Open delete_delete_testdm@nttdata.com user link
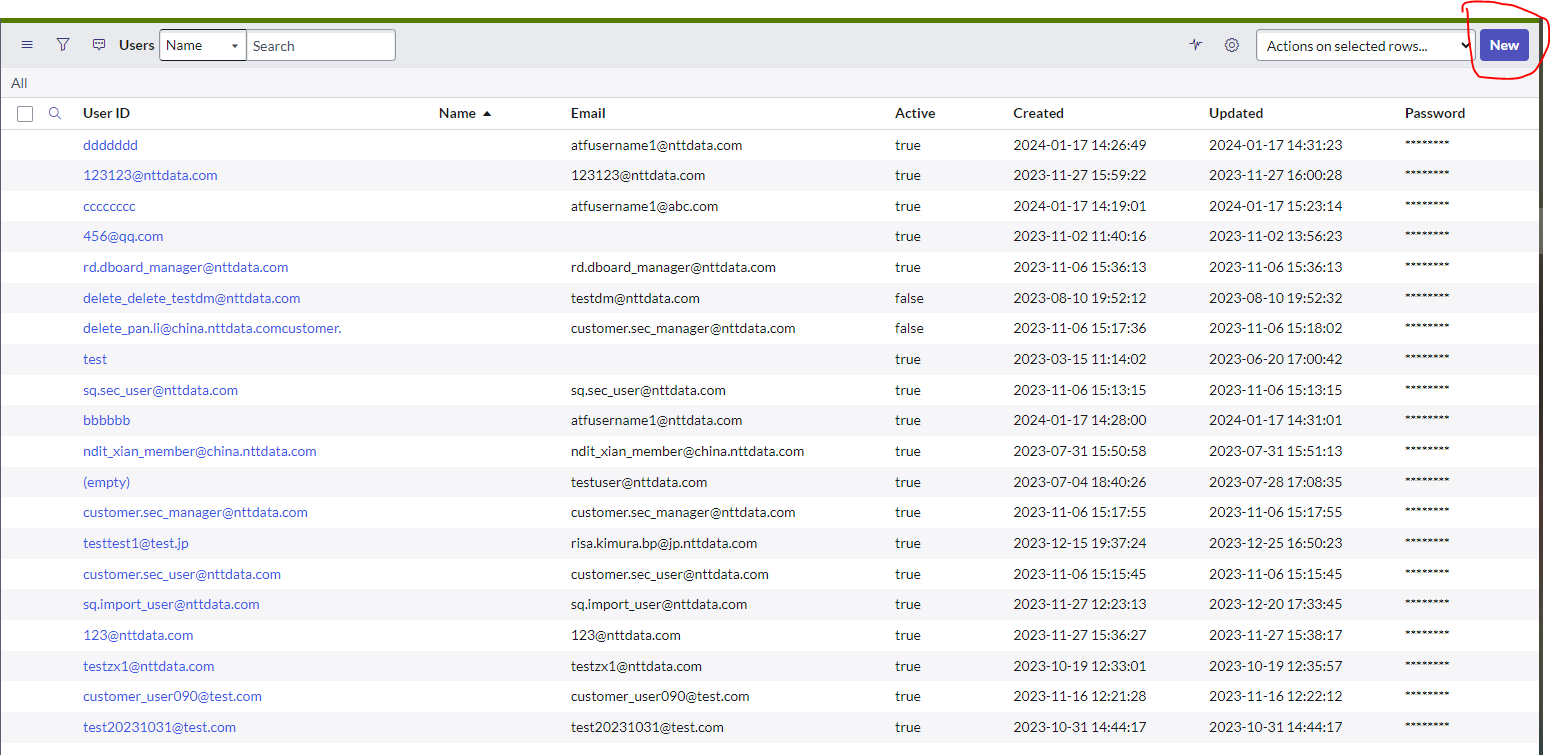Screen dimensions: 1550x755 191,298
